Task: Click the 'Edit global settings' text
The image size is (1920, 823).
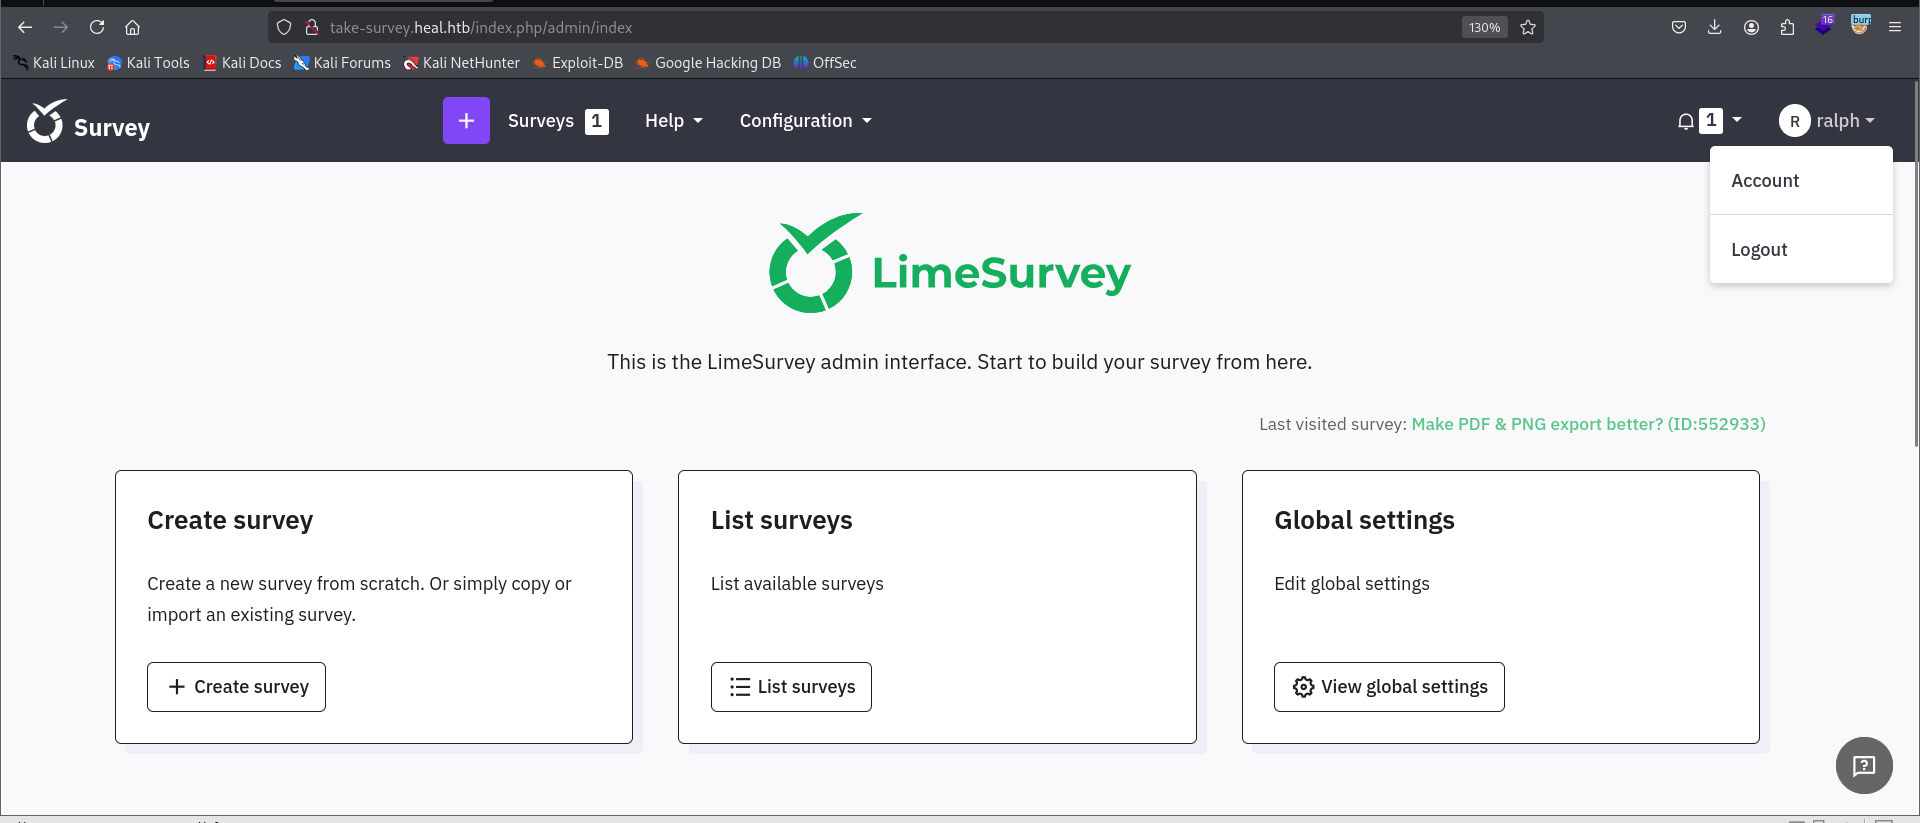Action: coord(1352,584)
